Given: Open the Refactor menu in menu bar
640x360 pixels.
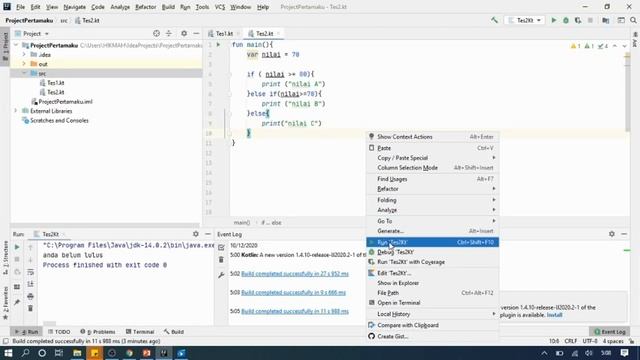Looking at the screenshot, I should [x=145, y=7].
